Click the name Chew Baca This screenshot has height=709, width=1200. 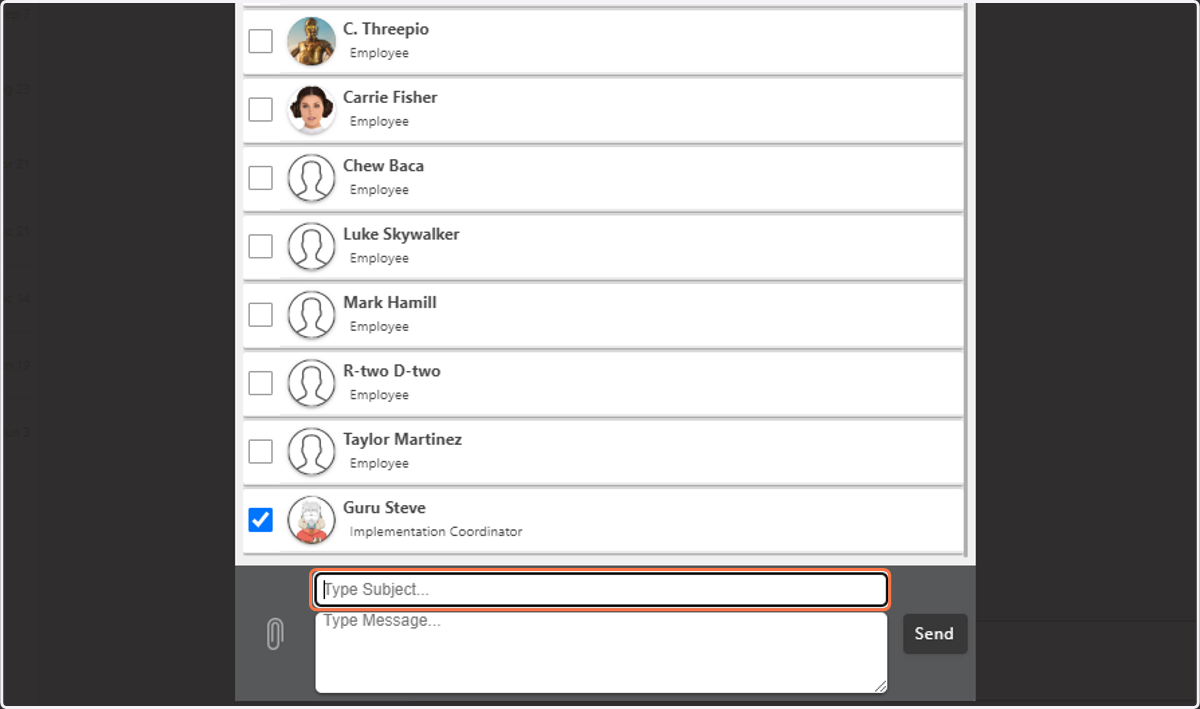coord(383,166)
